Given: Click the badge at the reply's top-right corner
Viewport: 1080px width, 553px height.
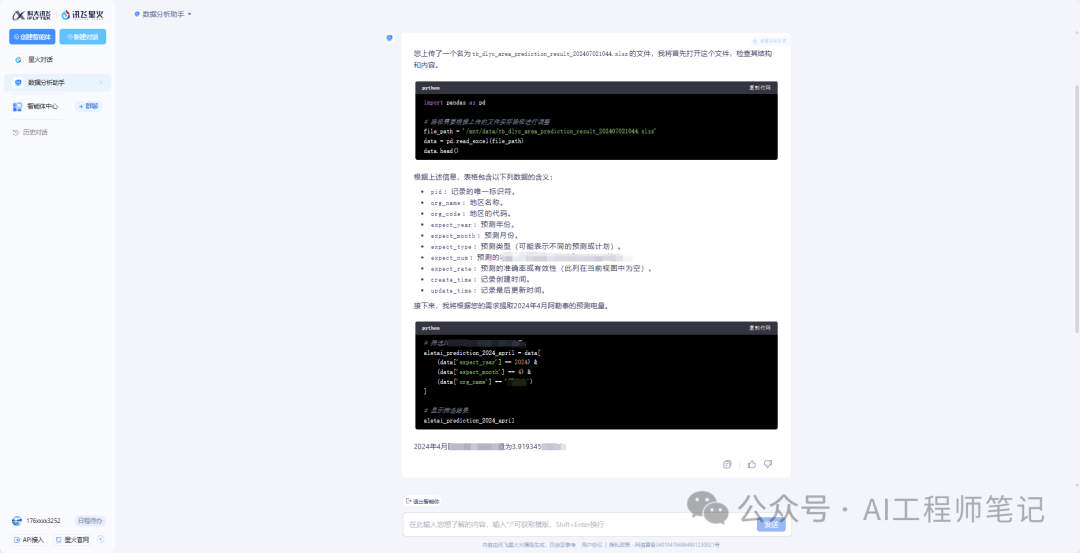Looking at the screenshot, I should tap(769, 41).
